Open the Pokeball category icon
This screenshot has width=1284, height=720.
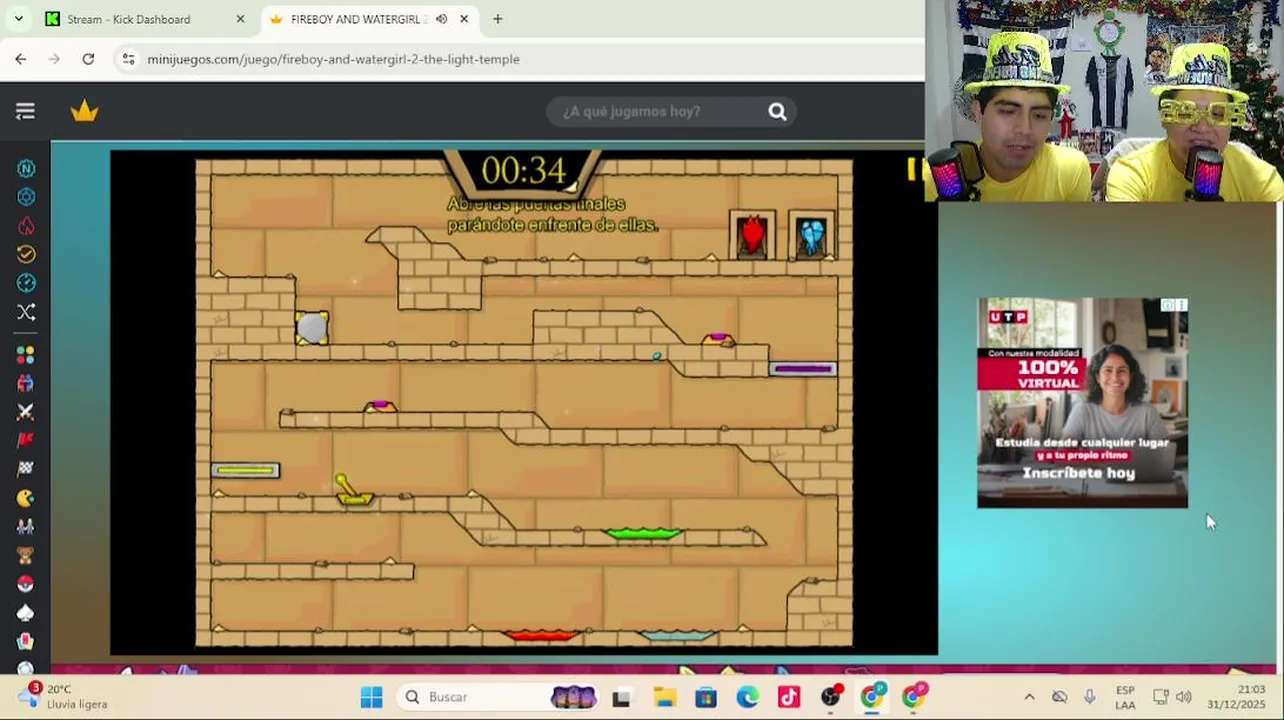coord(26,584)
